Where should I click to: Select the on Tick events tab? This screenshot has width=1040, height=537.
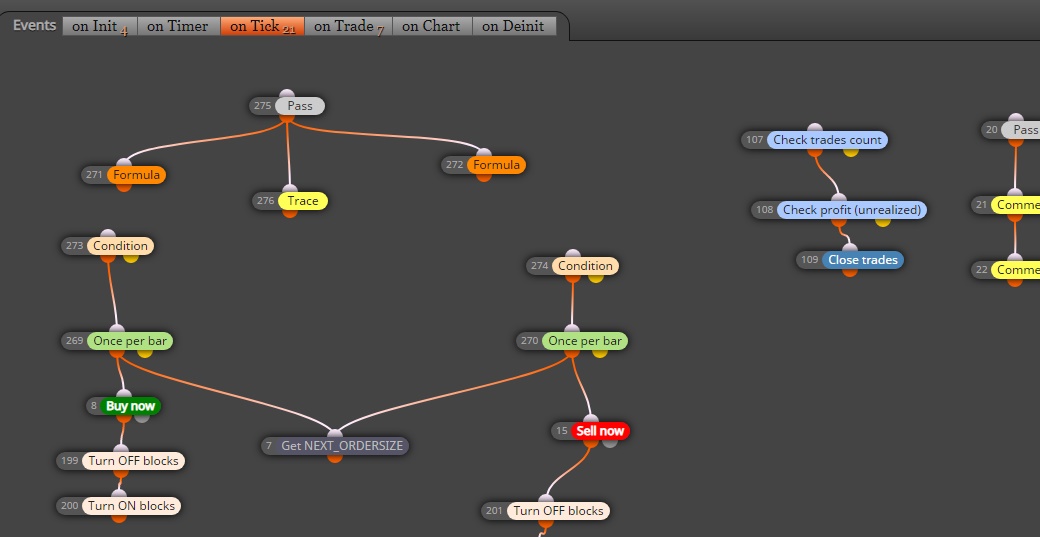tap(262, 26)
